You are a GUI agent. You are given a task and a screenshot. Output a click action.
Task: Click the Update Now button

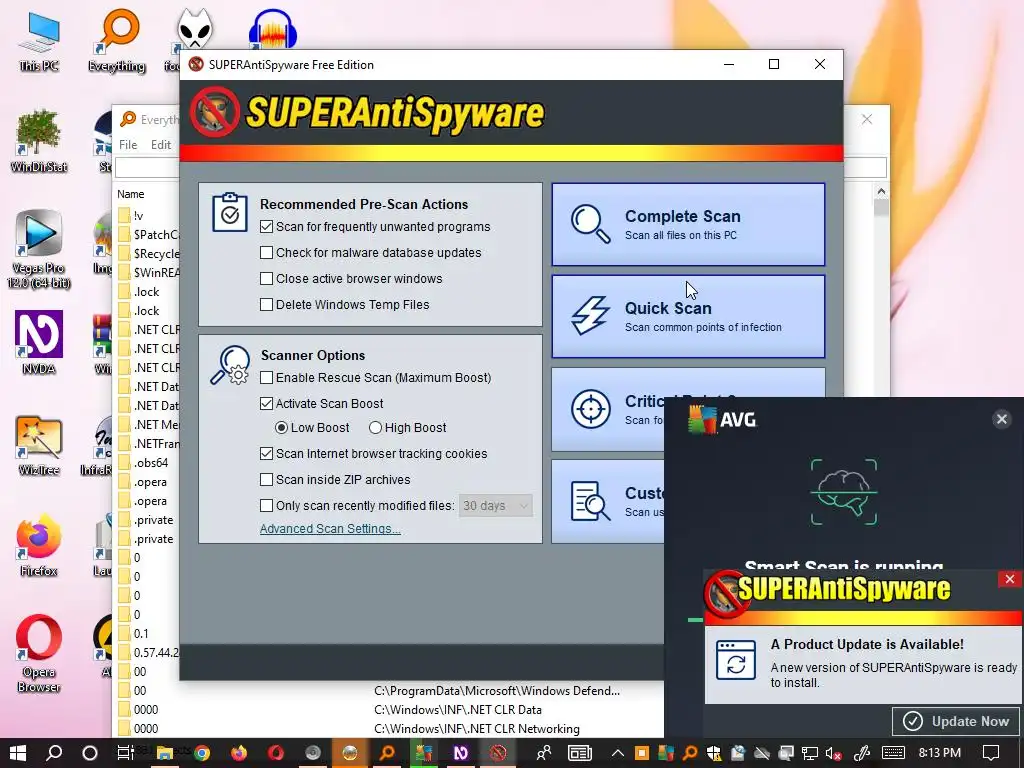click(x=957, y=721)
